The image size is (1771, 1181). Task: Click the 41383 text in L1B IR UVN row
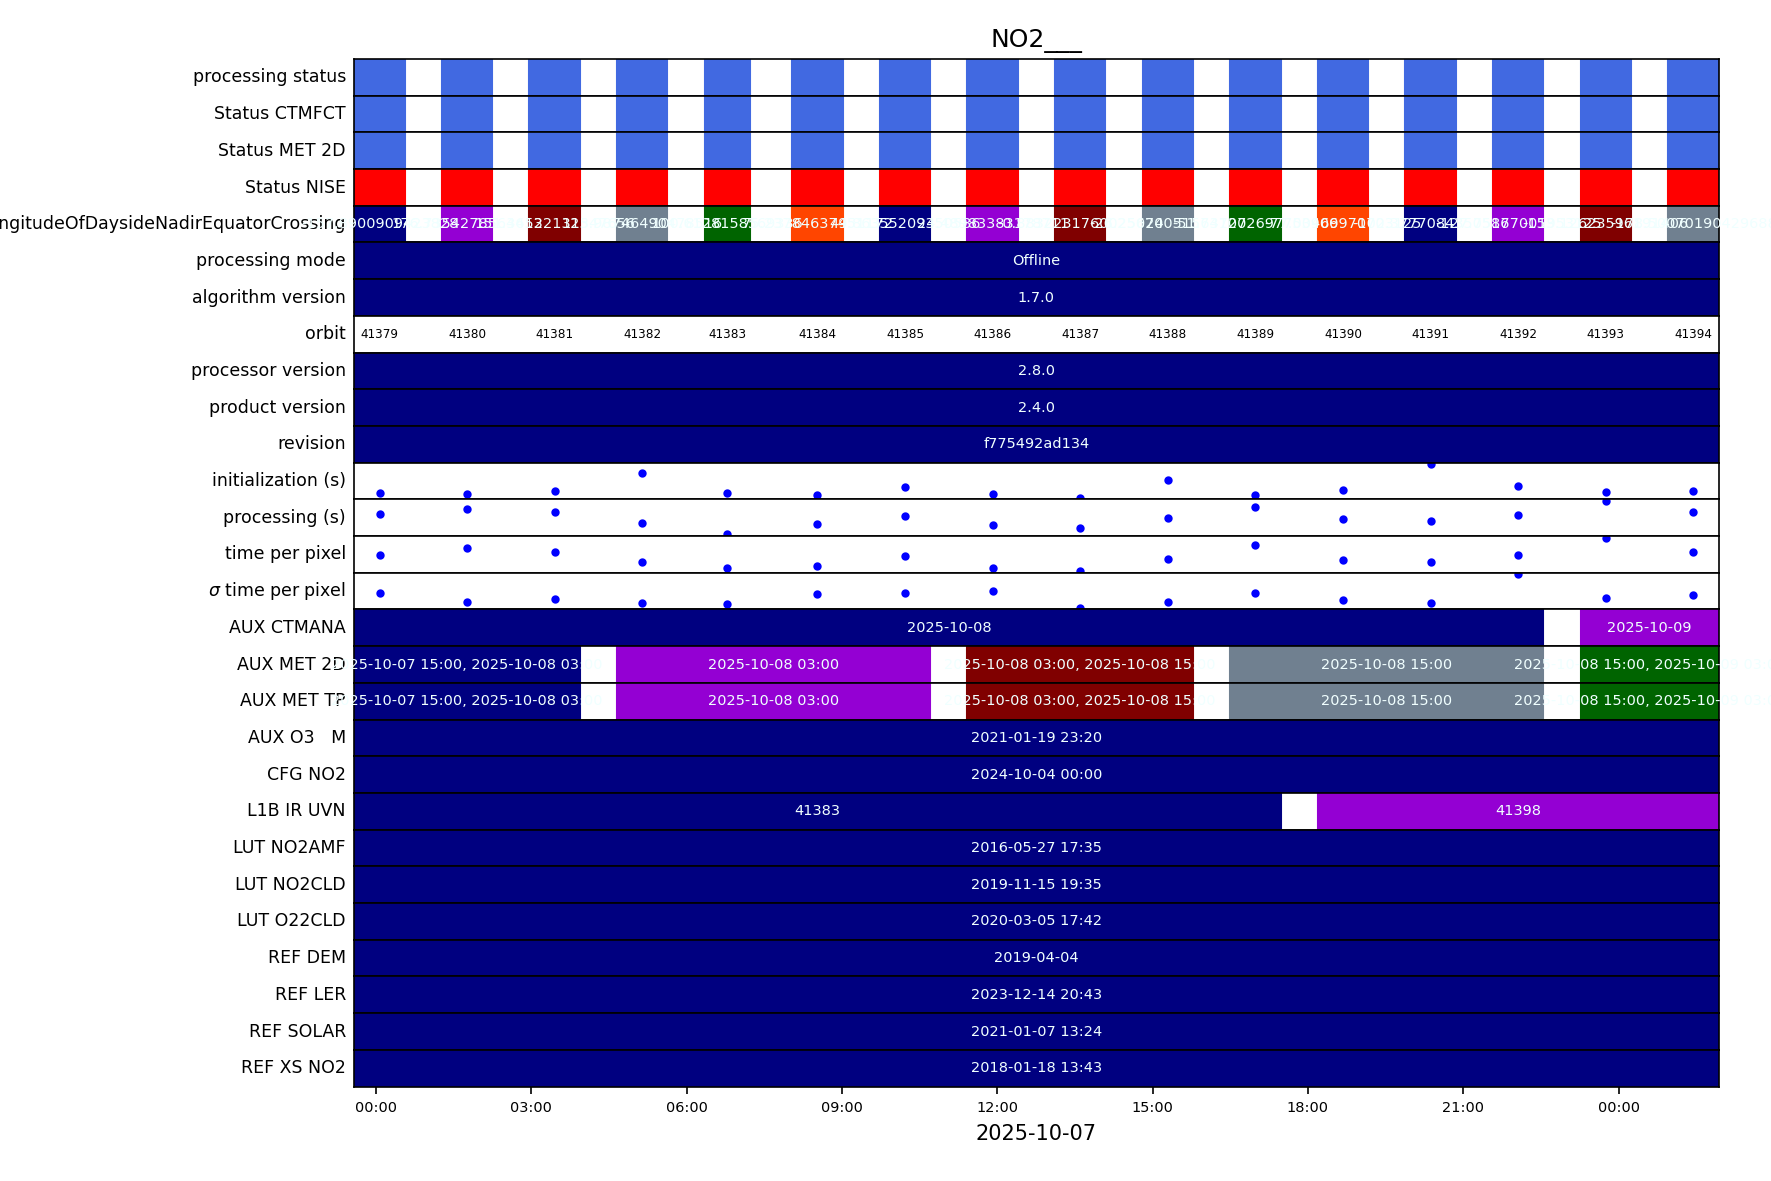(817, 811)
